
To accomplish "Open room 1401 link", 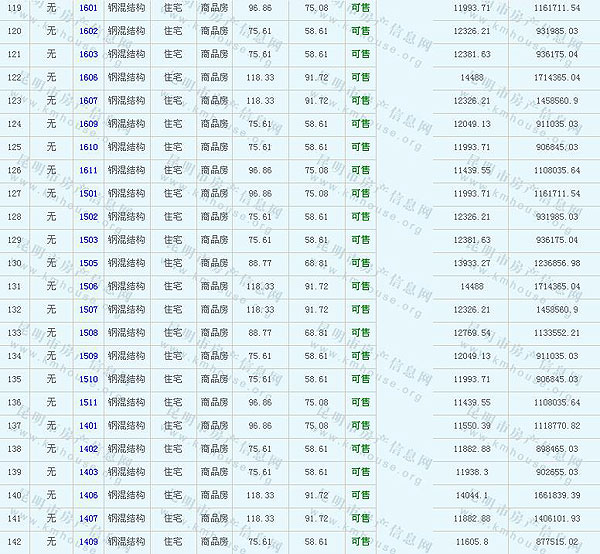I will tap(88, 426).
